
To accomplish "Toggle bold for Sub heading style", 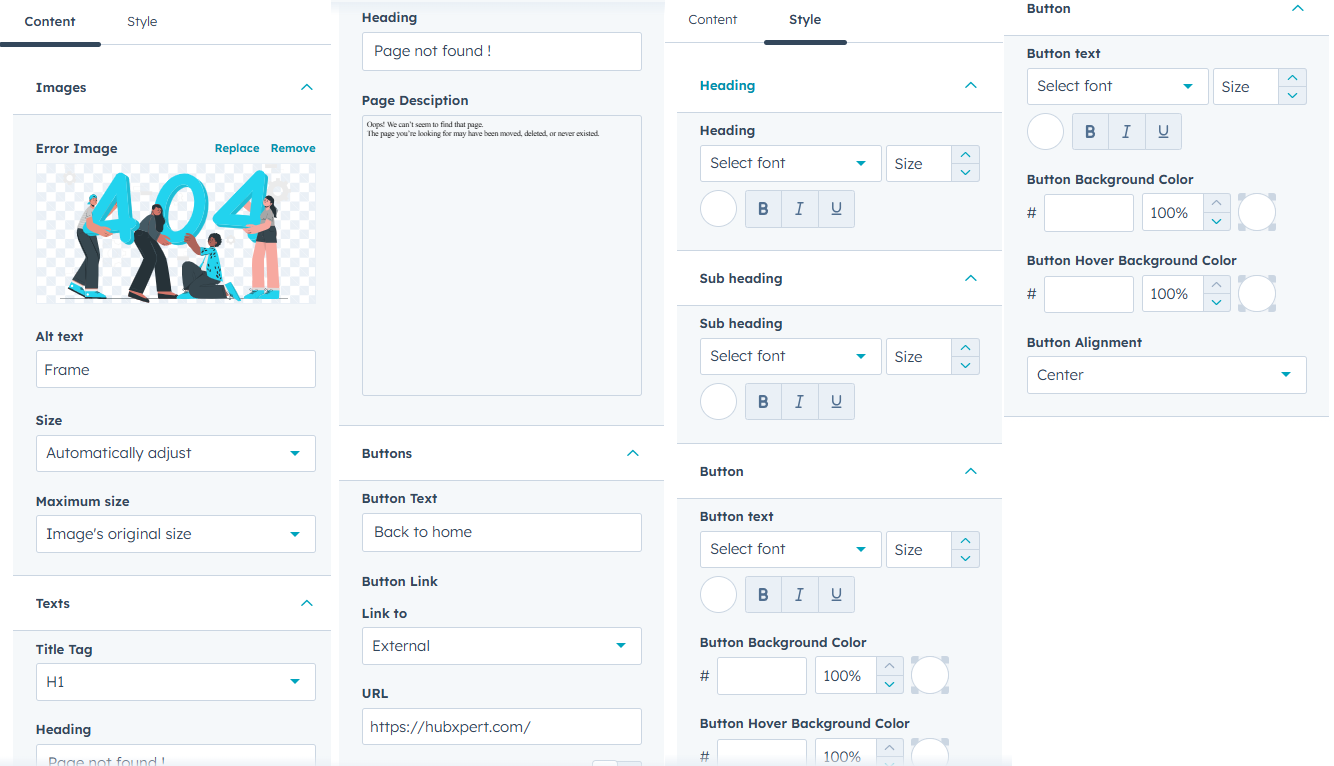I will click(x=763, y=402).
